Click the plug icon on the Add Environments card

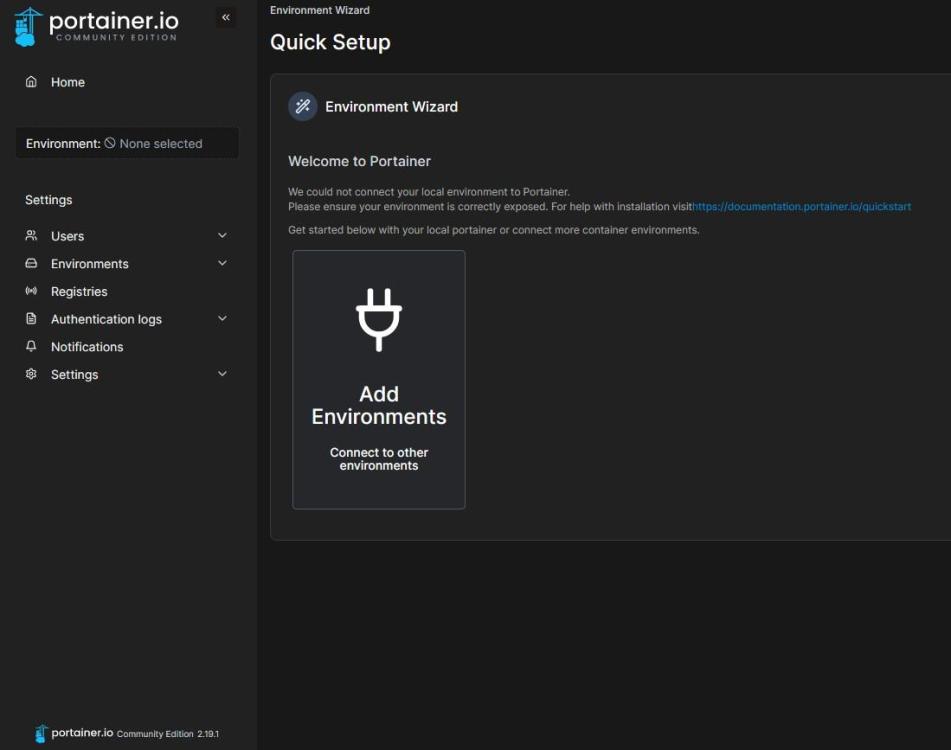click(379, 319)
